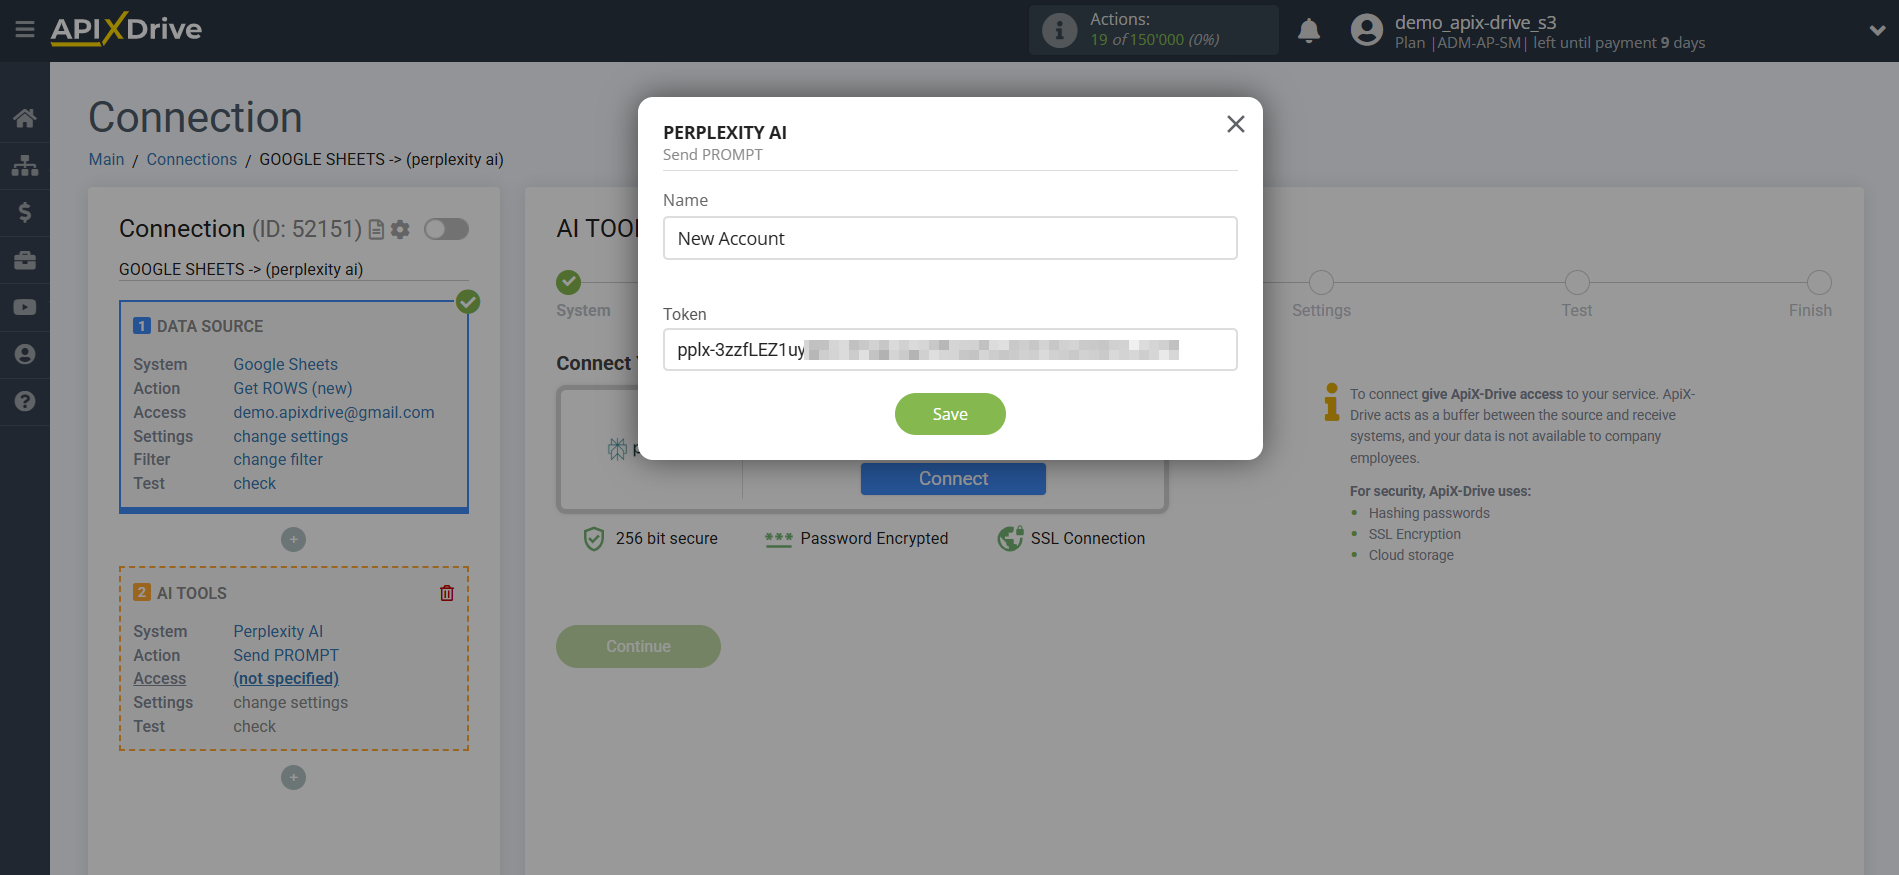Viewport: 1899px width, 875px height.
Task: Click the Actions counter panel
Action: (x=1154, y=30)
